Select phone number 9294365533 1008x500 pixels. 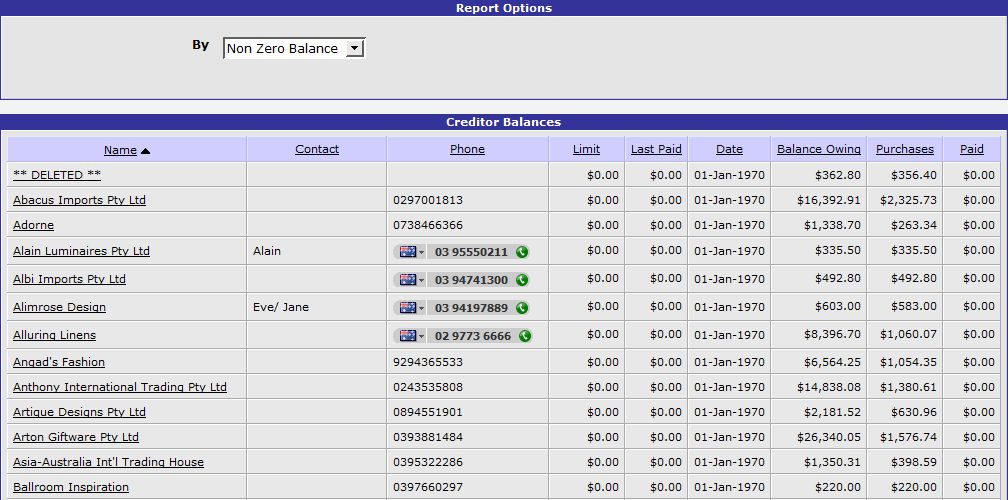428,362
